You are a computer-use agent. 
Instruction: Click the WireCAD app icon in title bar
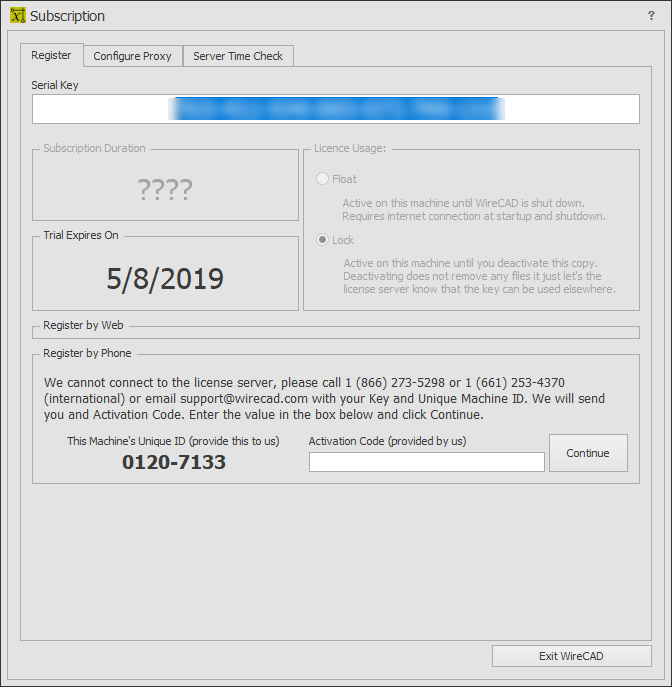18,16
